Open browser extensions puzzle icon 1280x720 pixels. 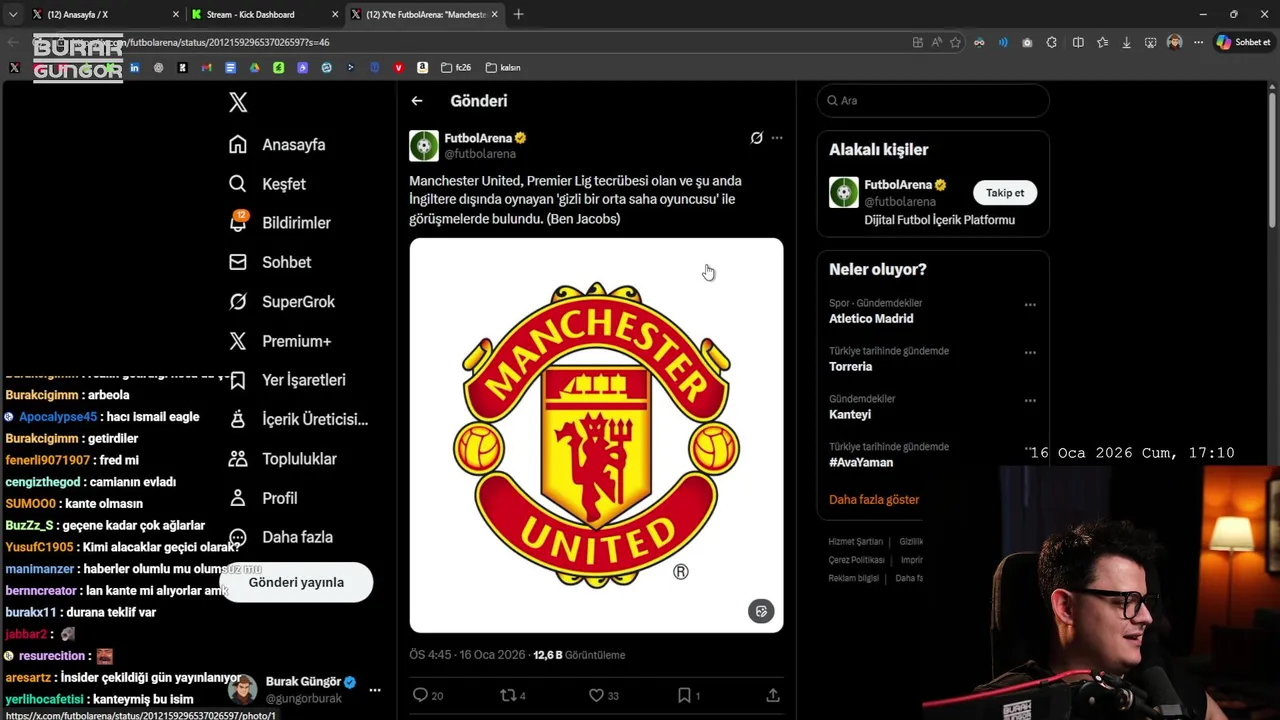pos(1052,42)
